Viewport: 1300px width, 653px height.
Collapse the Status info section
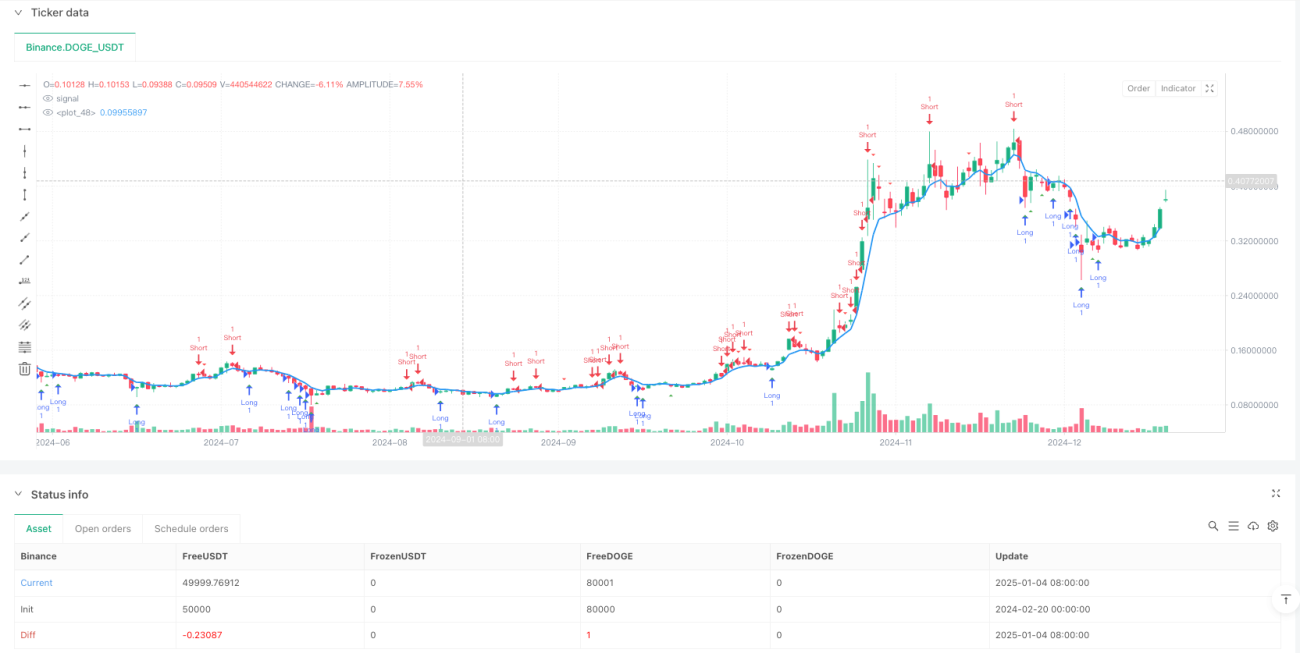click(18, 494)
